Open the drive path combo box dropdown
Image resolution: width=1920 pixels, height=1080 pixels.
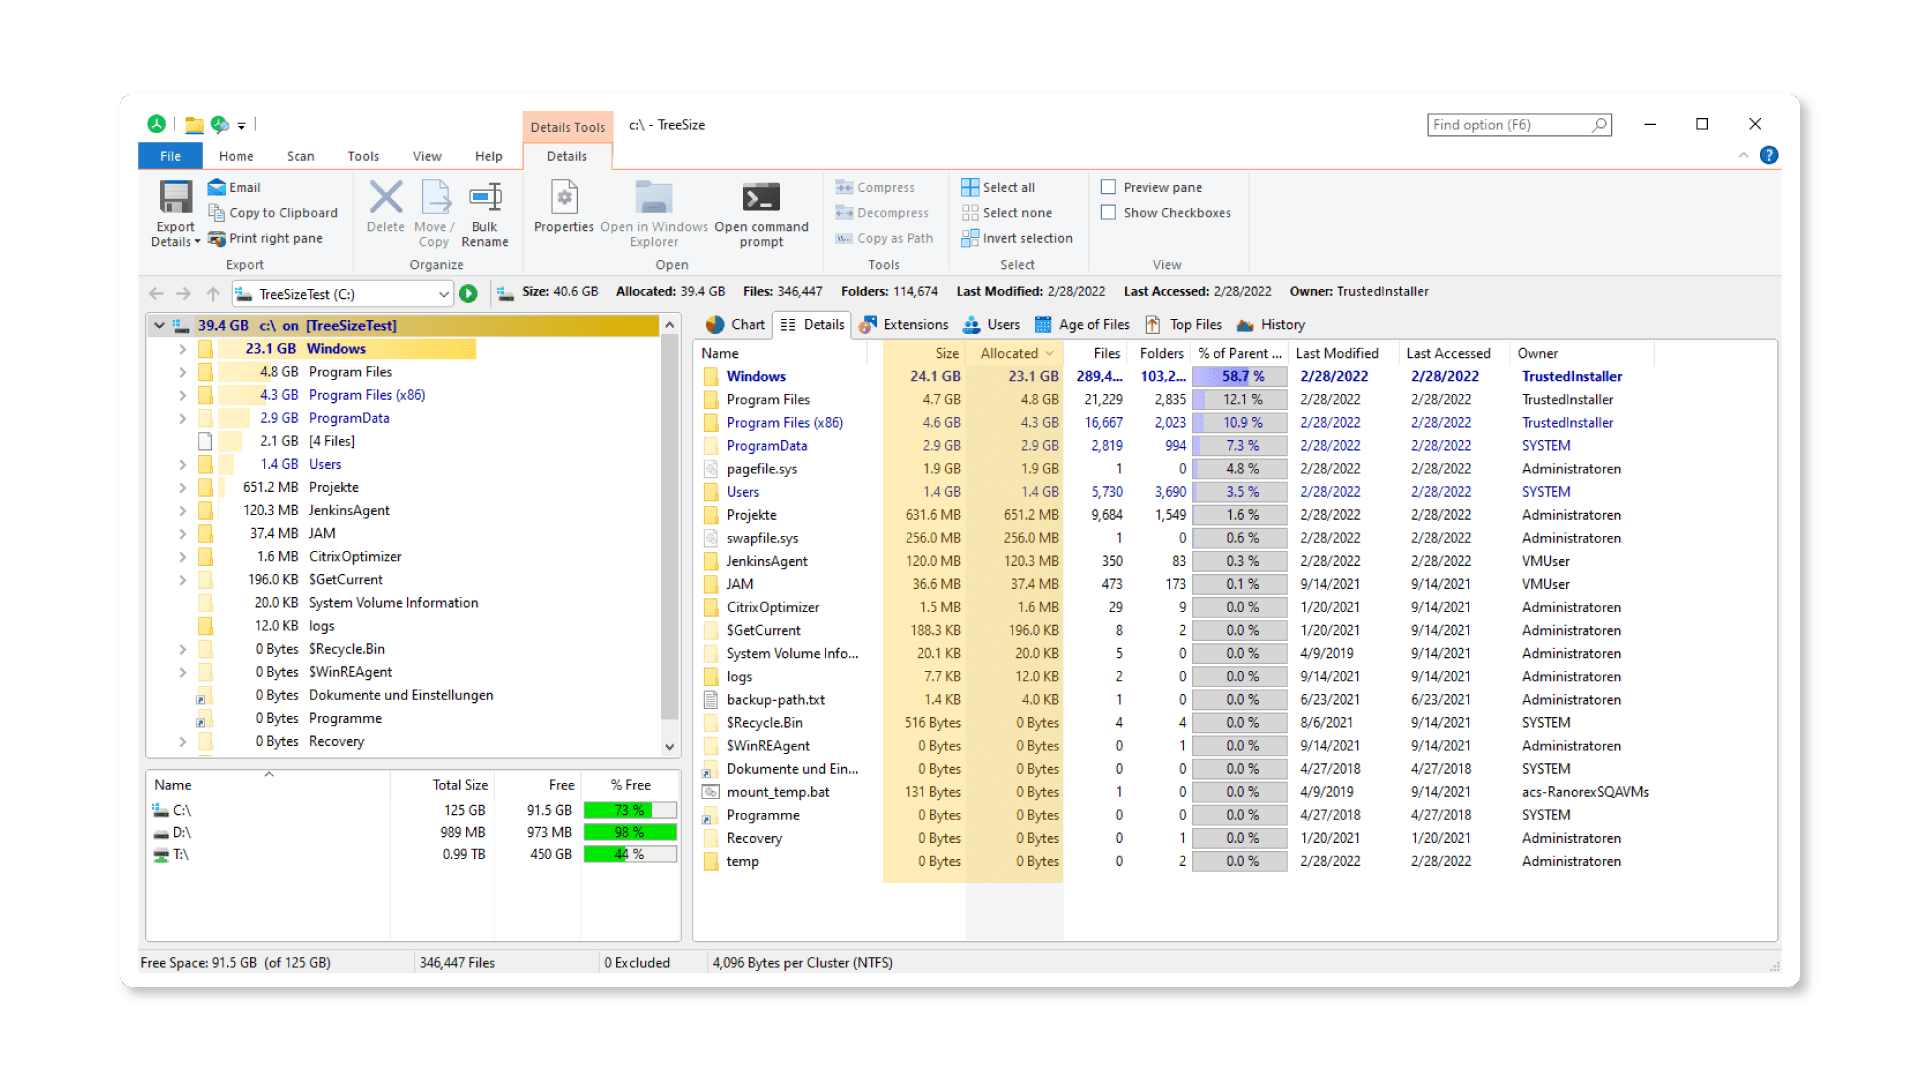pos(444,293)
